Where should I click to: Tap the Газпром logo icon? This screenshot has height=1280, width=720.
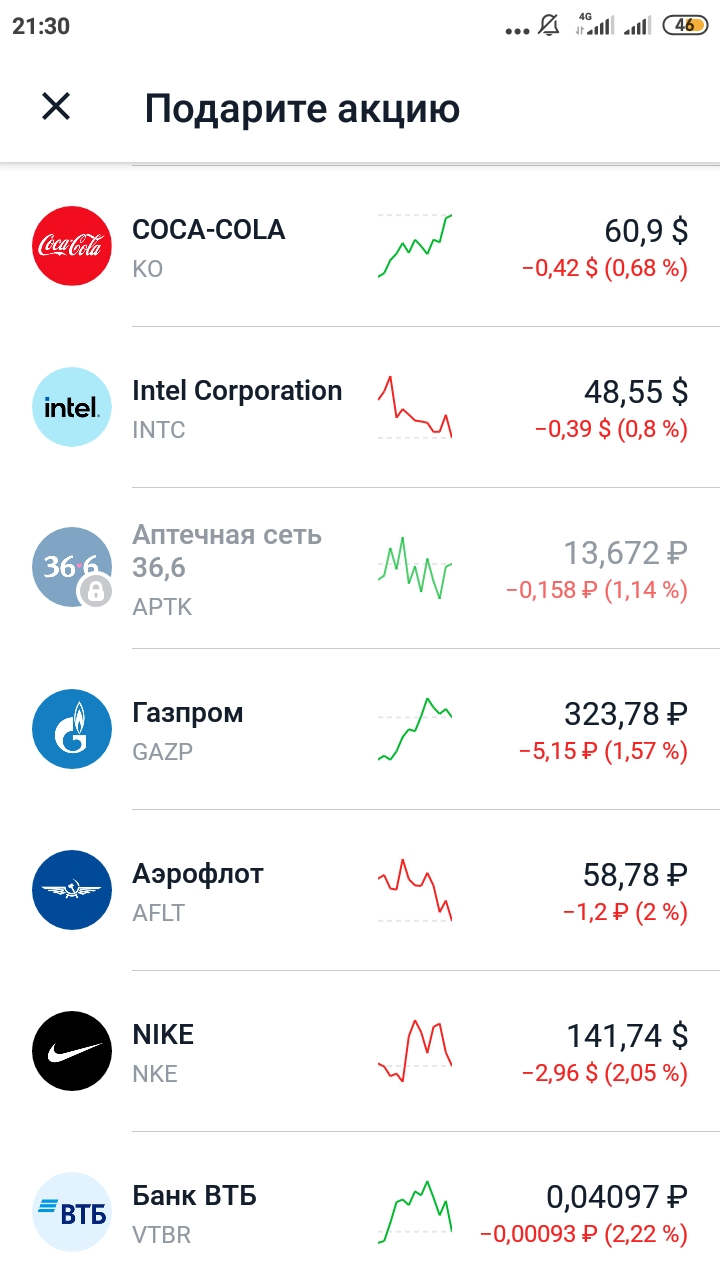[71, 729]
